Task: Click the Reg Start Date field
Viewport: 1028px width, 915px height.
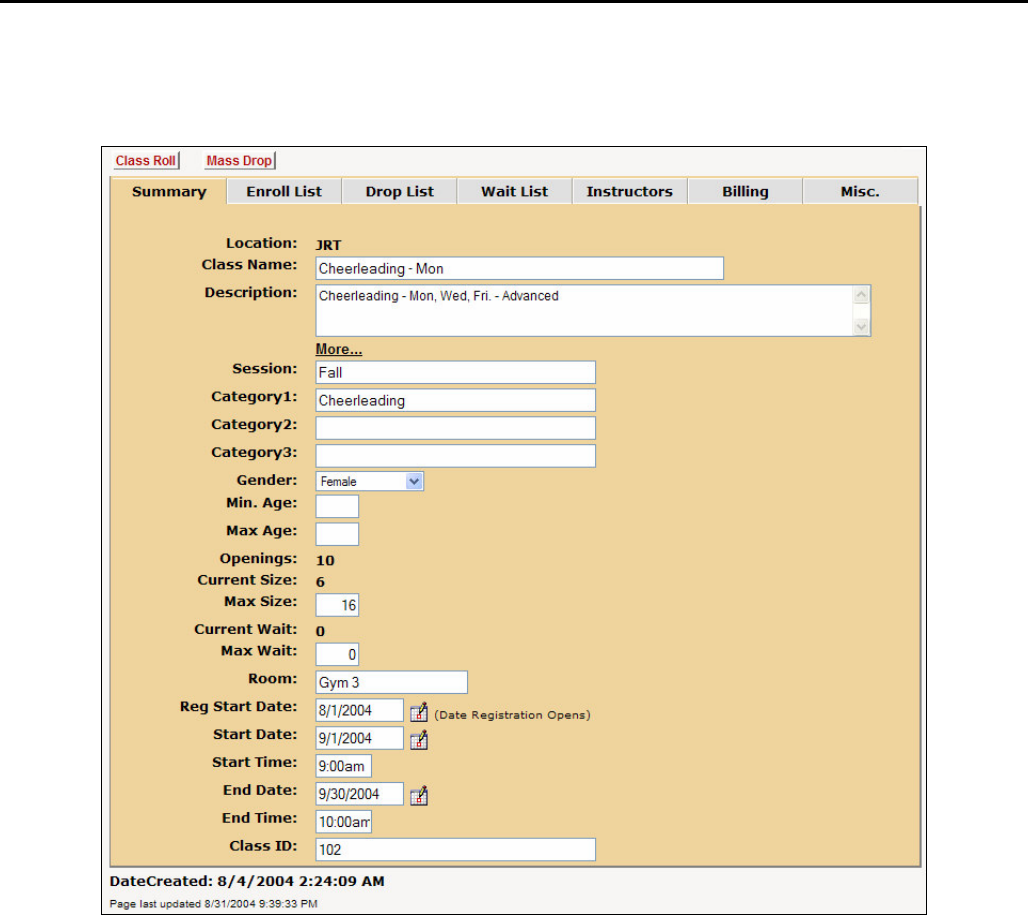Action: (359, 711)
